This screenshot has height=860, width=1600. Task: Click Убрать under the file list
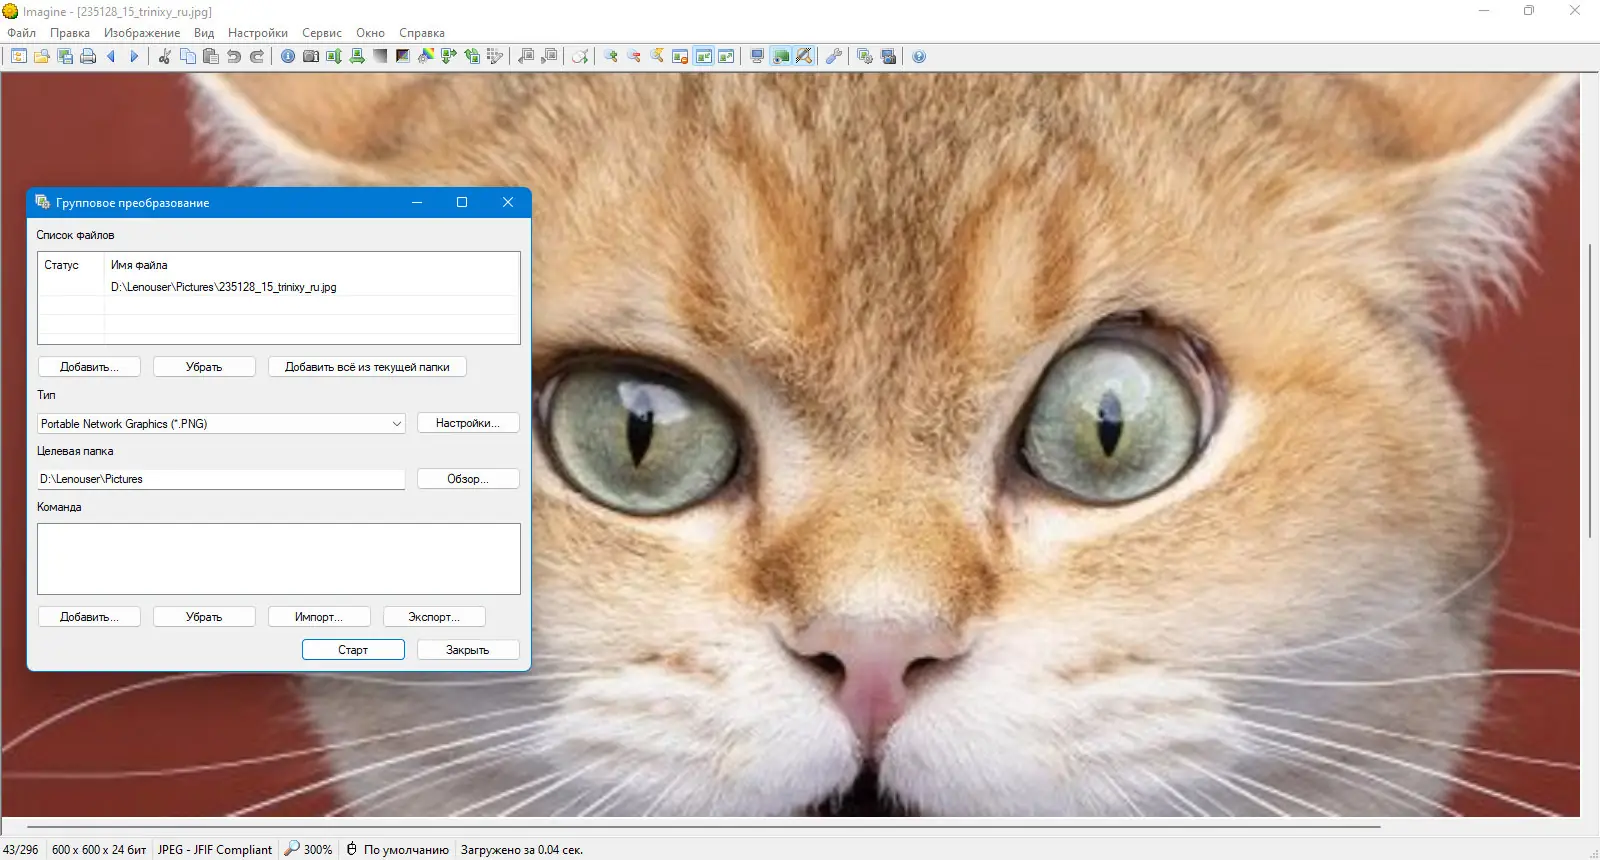coord(204,367)
